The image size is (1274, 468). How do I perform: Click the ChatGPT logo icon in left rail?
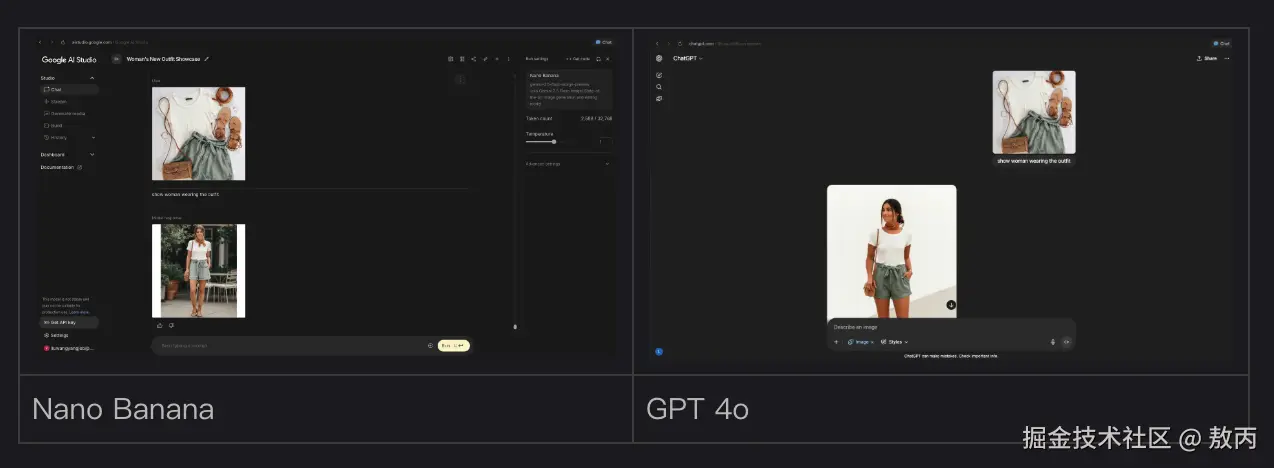pos(659,58)
